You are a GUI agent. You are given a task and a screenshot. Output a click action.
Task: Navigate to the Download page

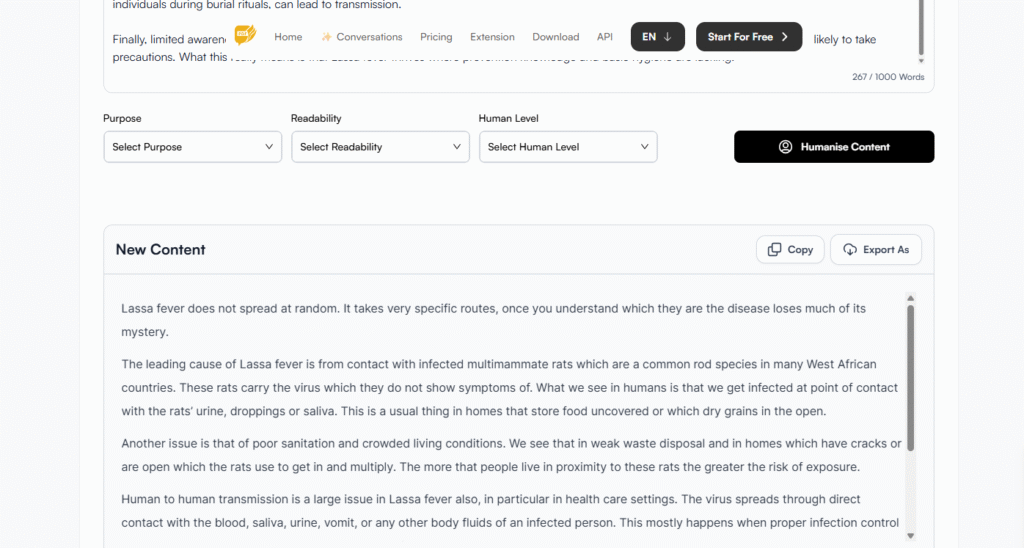coord(556,37)
